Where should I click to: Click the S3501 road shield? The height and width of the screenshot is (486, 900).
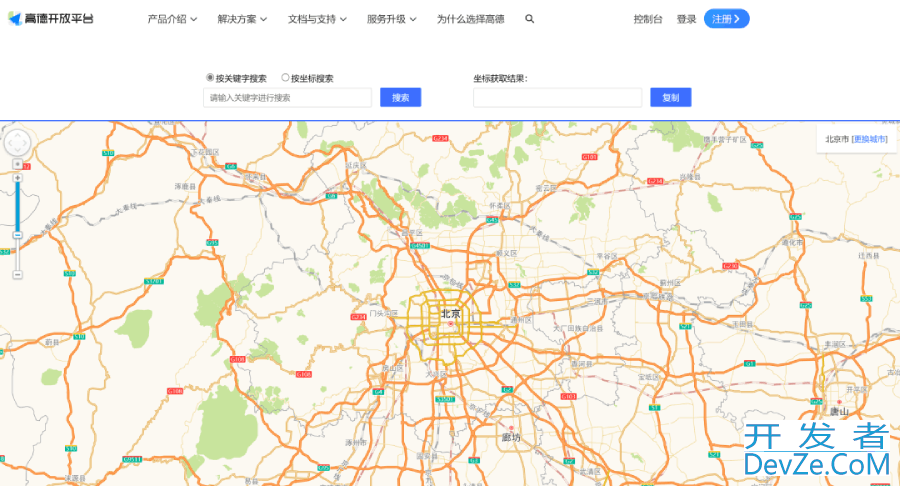(445, 399)
